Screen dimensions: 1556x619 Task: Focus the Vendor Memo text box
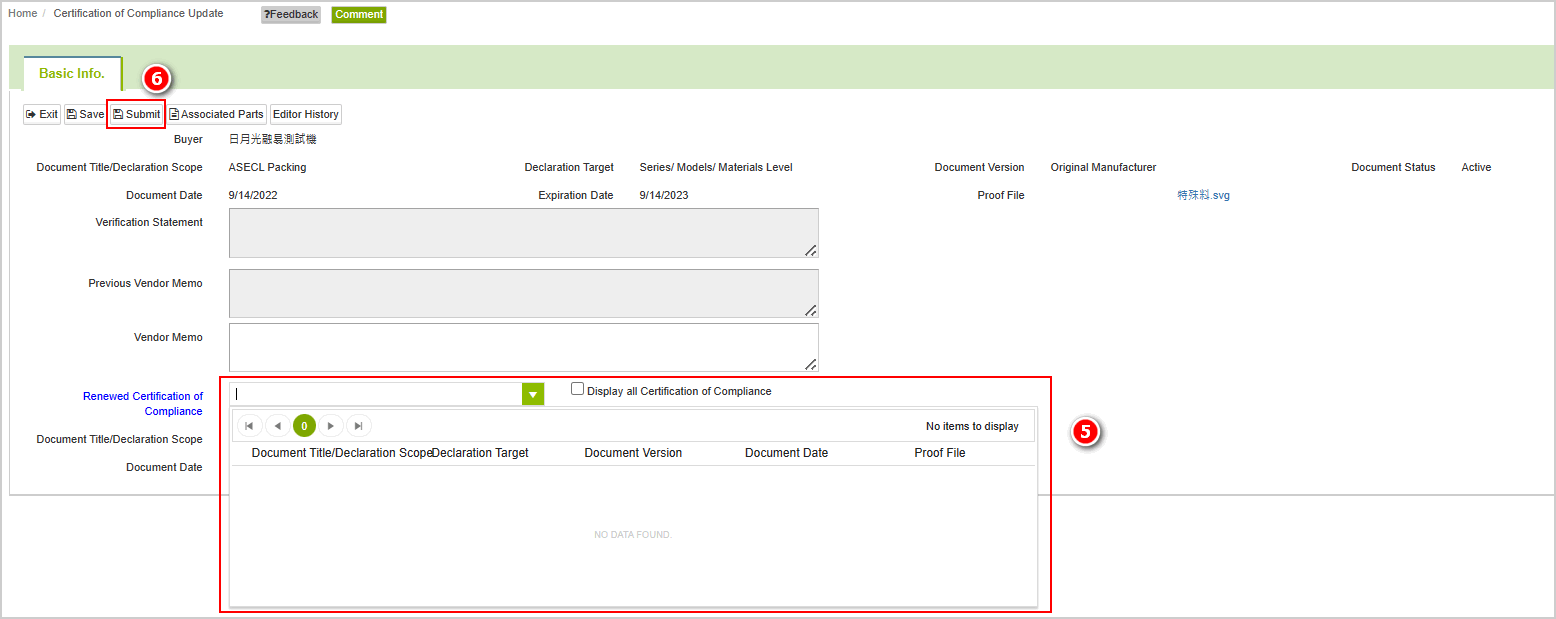[523, 347]
